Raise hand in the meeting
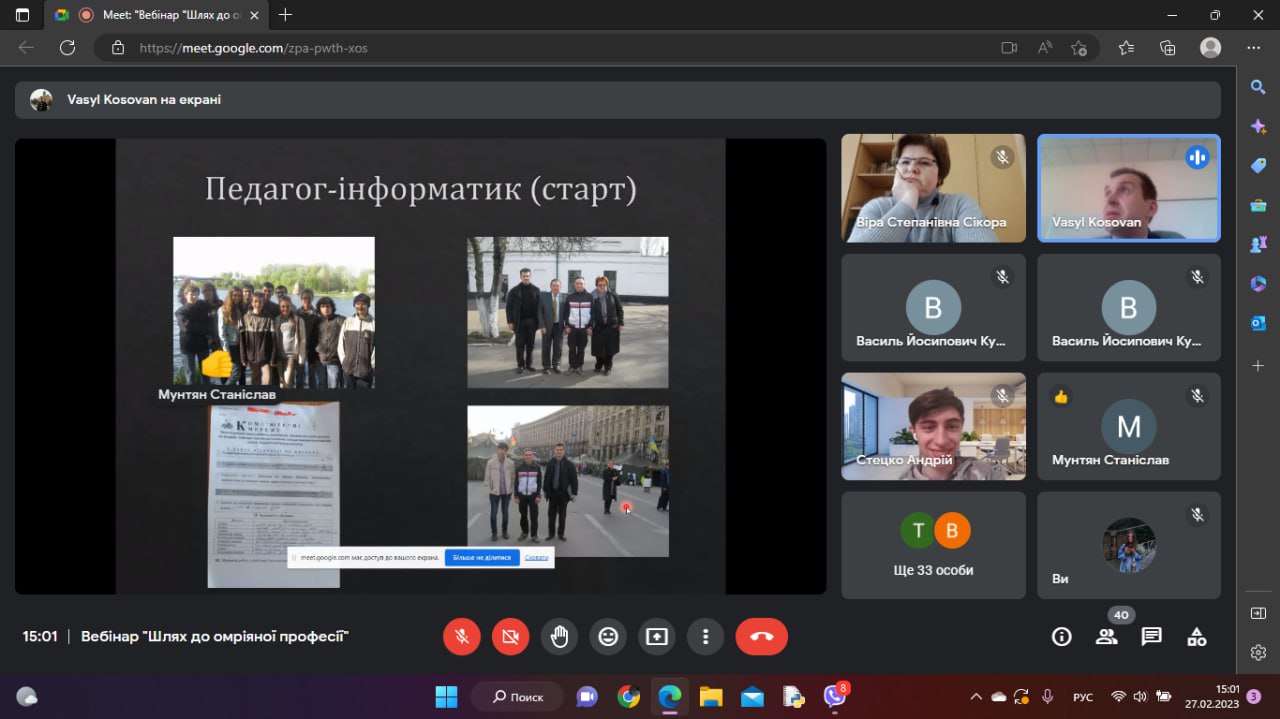Viewport: 1280px width, 719px height. (560, 636)
